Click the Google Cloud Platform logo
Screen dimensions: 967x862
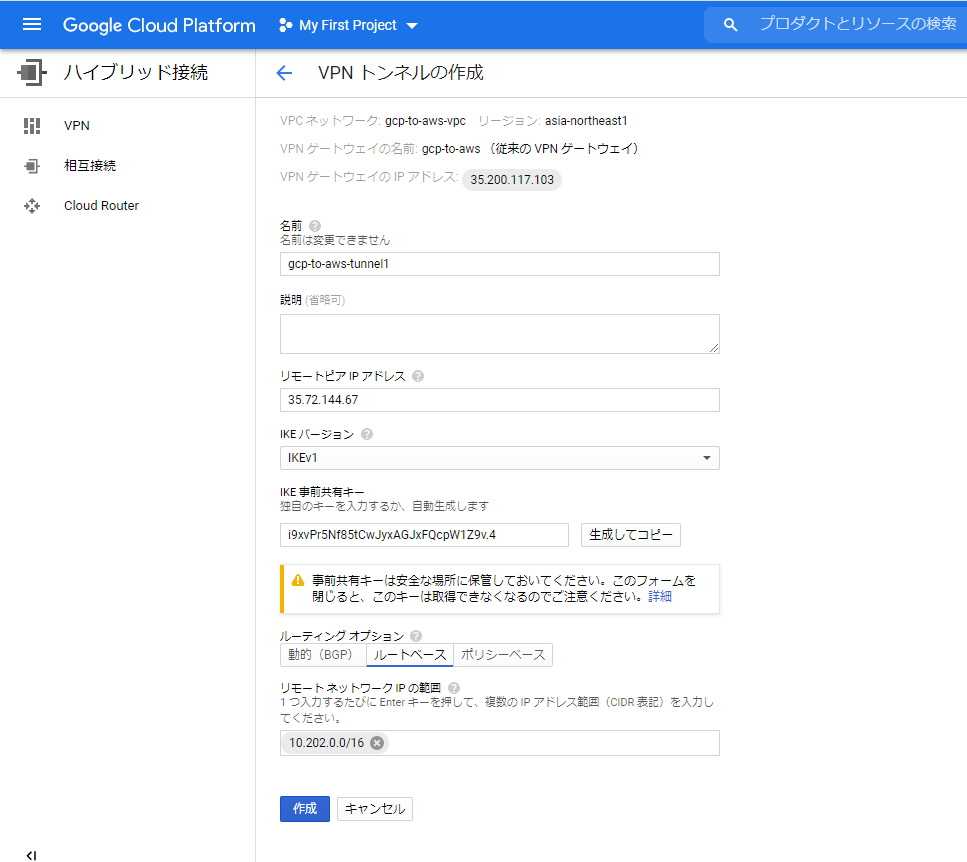coord(159,25)
